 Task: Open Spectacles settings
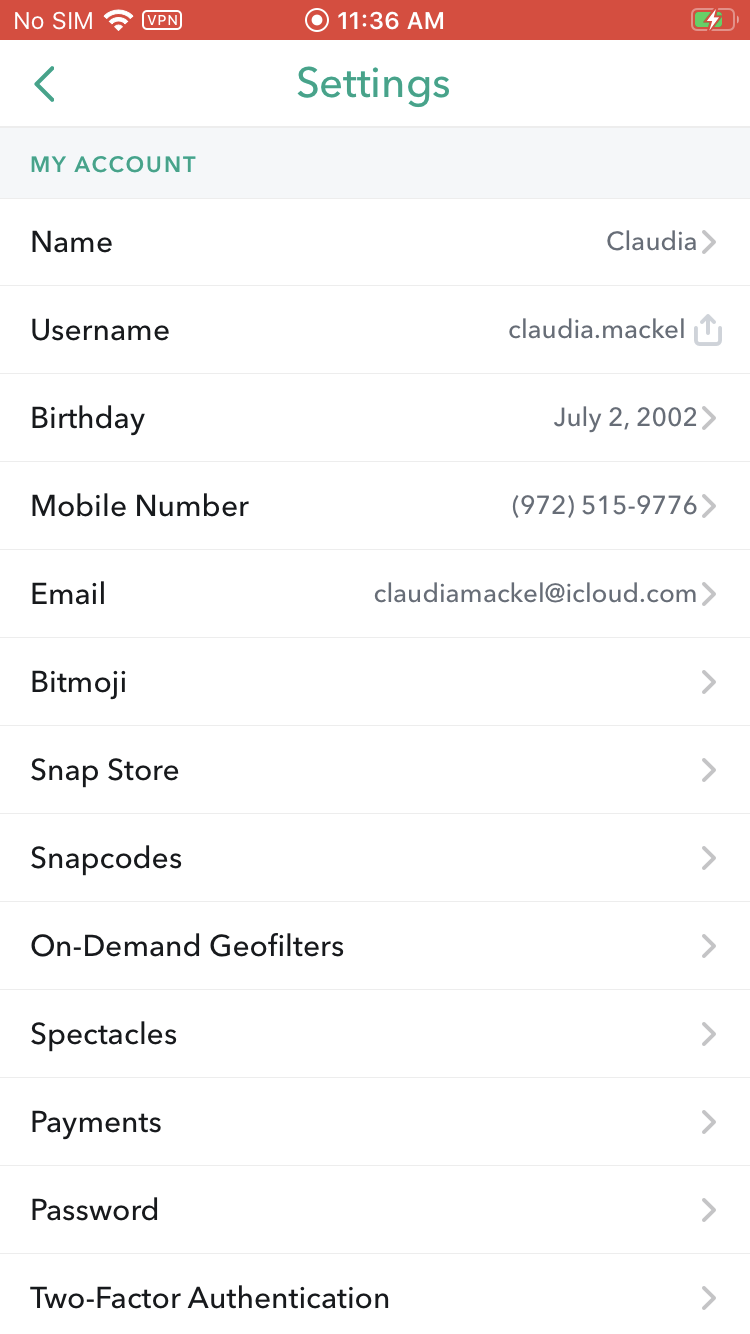pyautogui.click(x=375, y=1034)
